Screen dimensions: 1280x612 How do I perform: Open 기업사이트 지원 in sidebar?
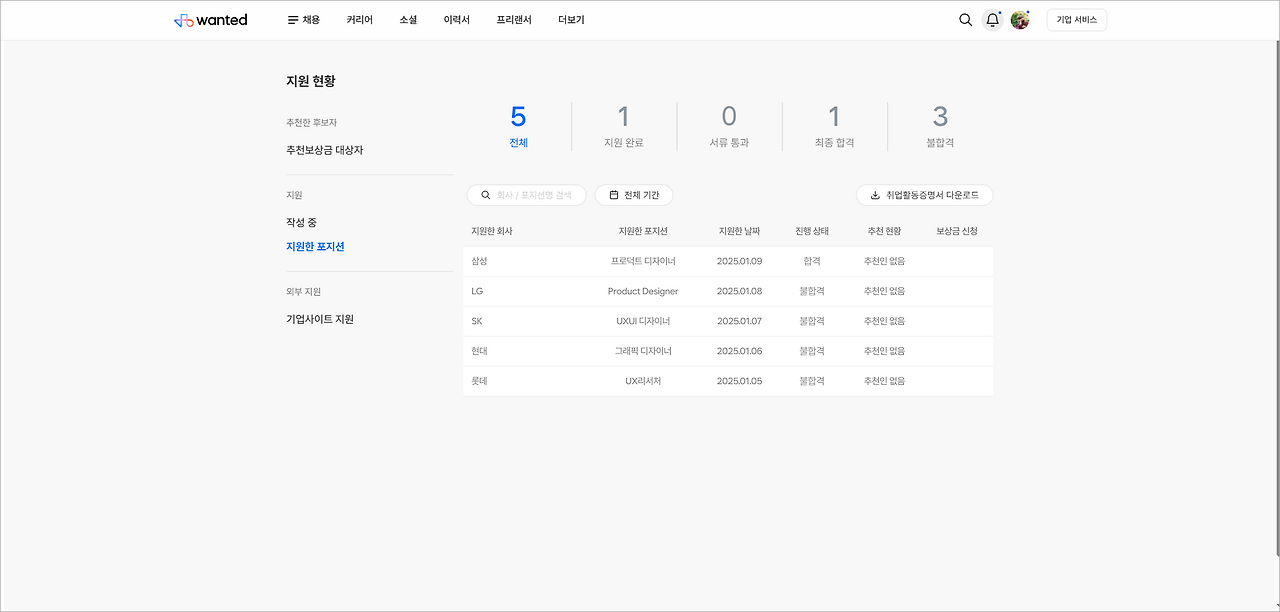pyautogui.click(x=320, y=319)
